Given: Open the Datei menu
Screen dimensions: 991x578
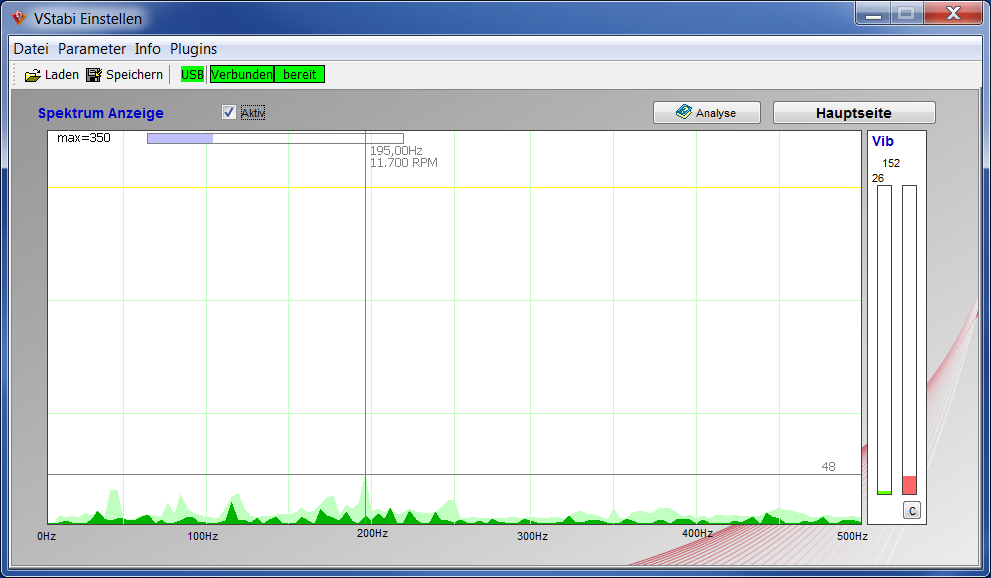Looking at the screenshot, I should pos(31,49).
